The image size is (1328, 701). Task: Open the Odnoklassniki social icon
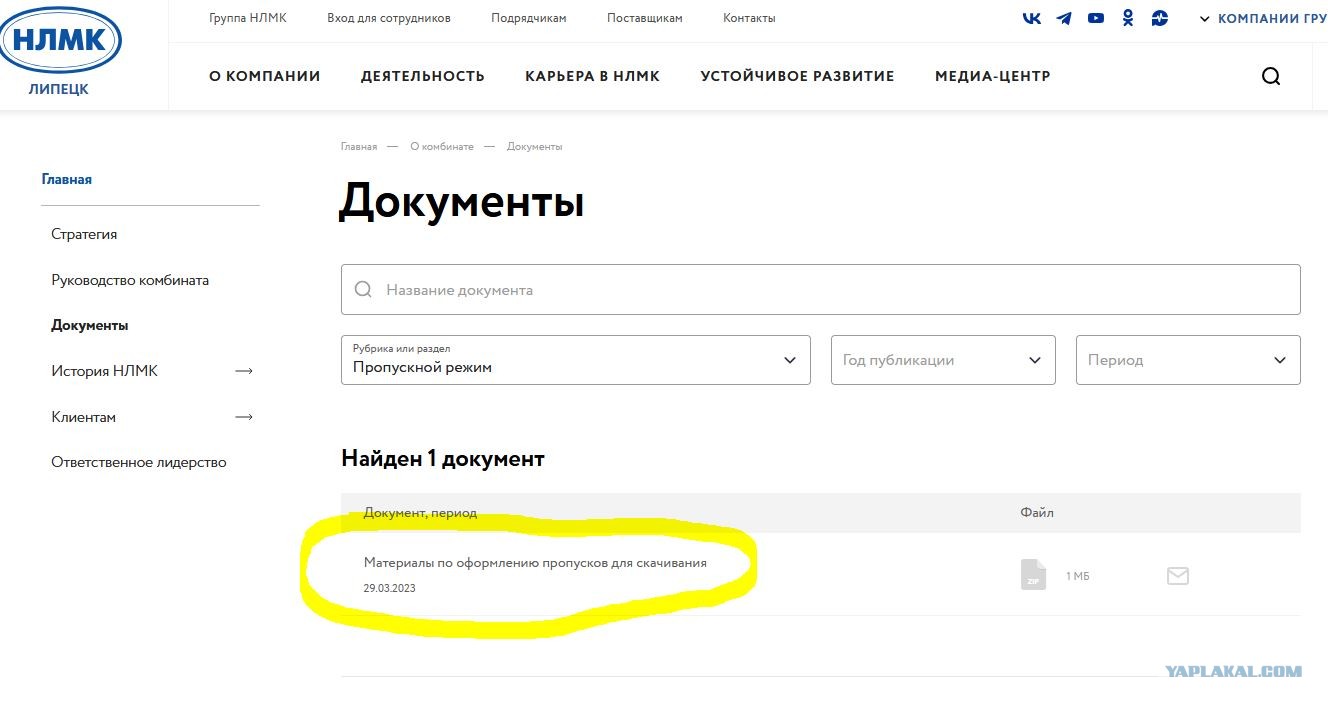tap(1128, 18)
